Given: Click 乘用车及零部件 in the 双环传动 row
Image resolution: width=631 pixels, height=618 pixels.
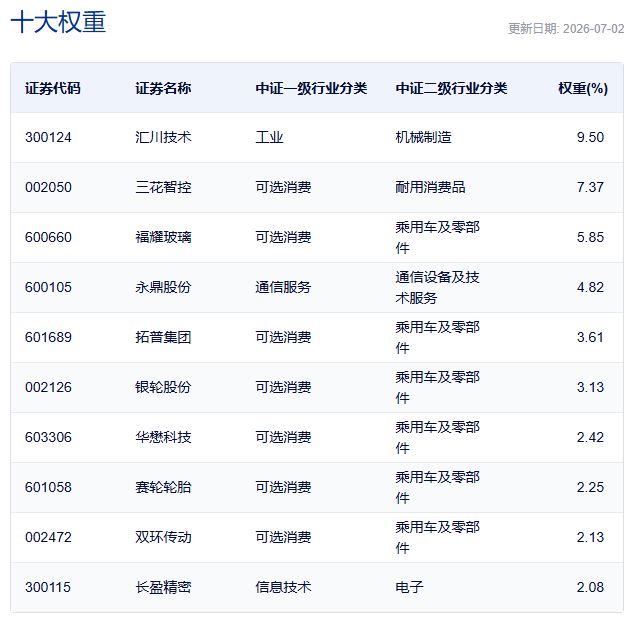Looking at the screenshot, I should click(x=437, y=537).
